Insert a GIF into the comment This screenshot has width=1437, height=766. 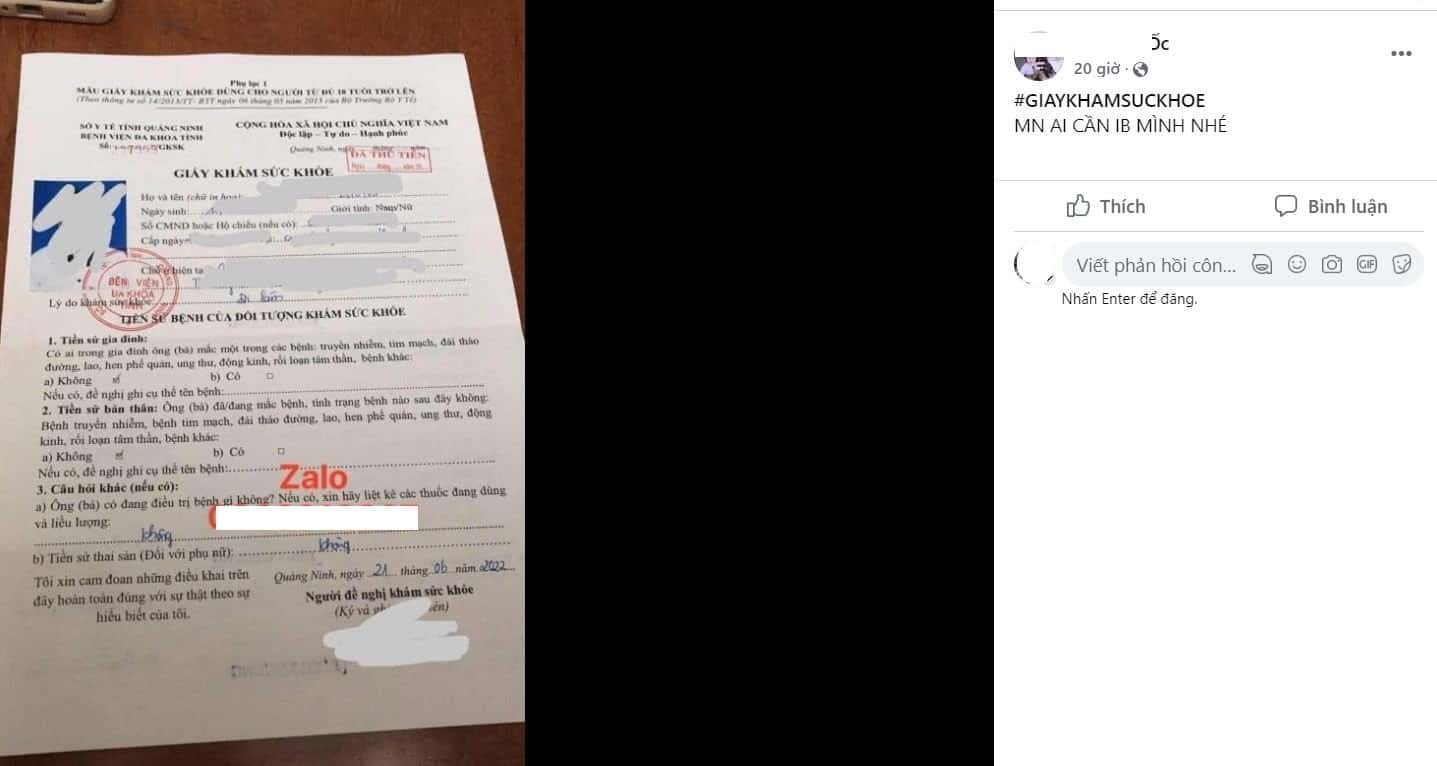click(1367, 265)
